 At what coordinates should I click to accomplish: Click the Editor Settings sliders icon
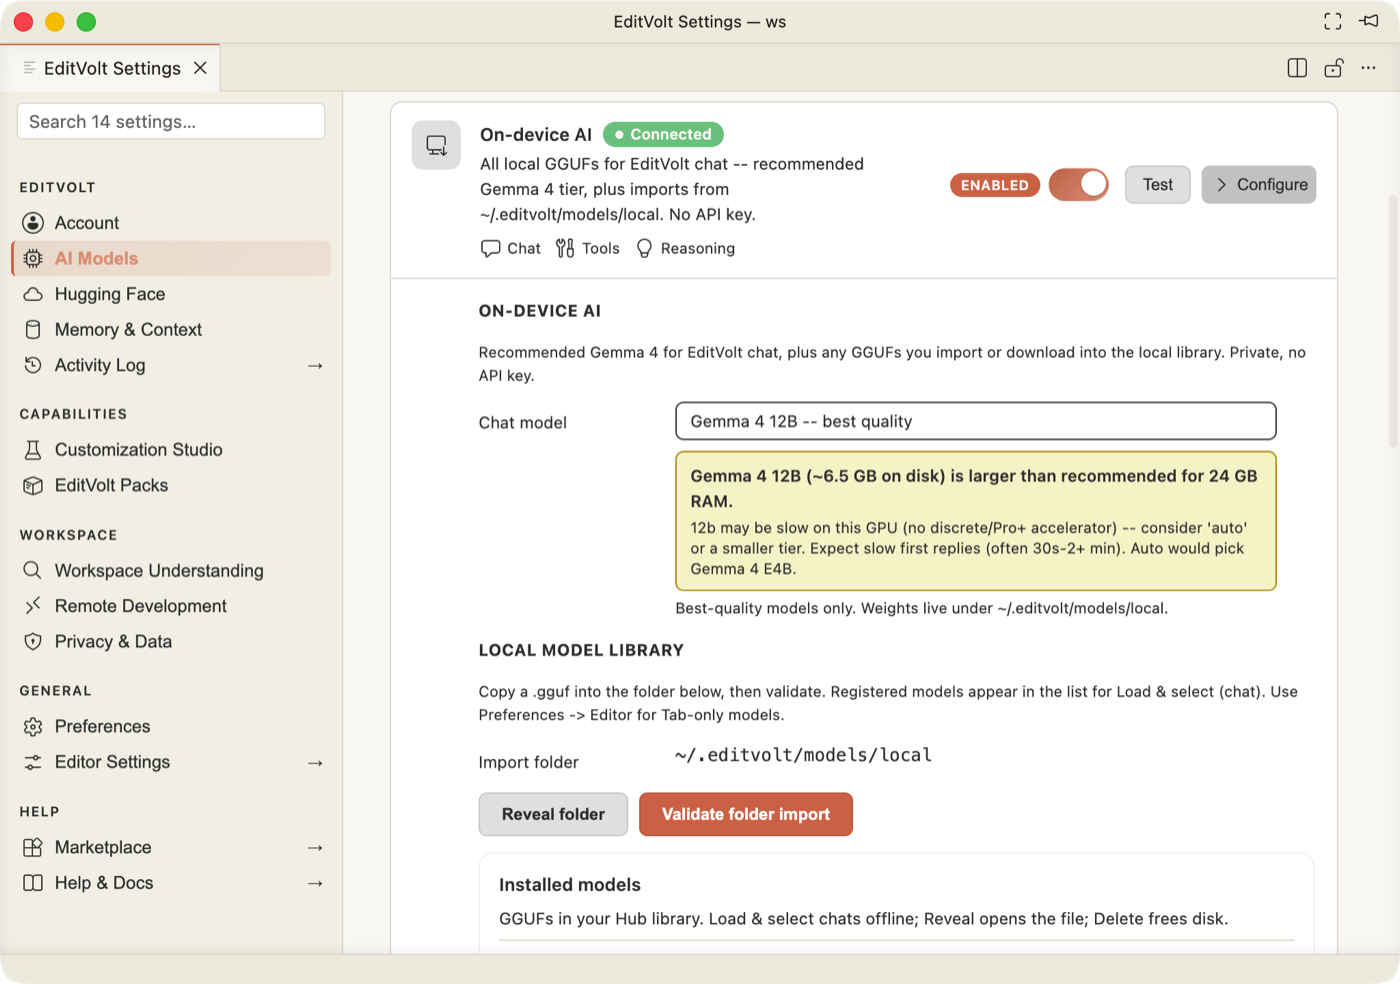tap(33, 762)
